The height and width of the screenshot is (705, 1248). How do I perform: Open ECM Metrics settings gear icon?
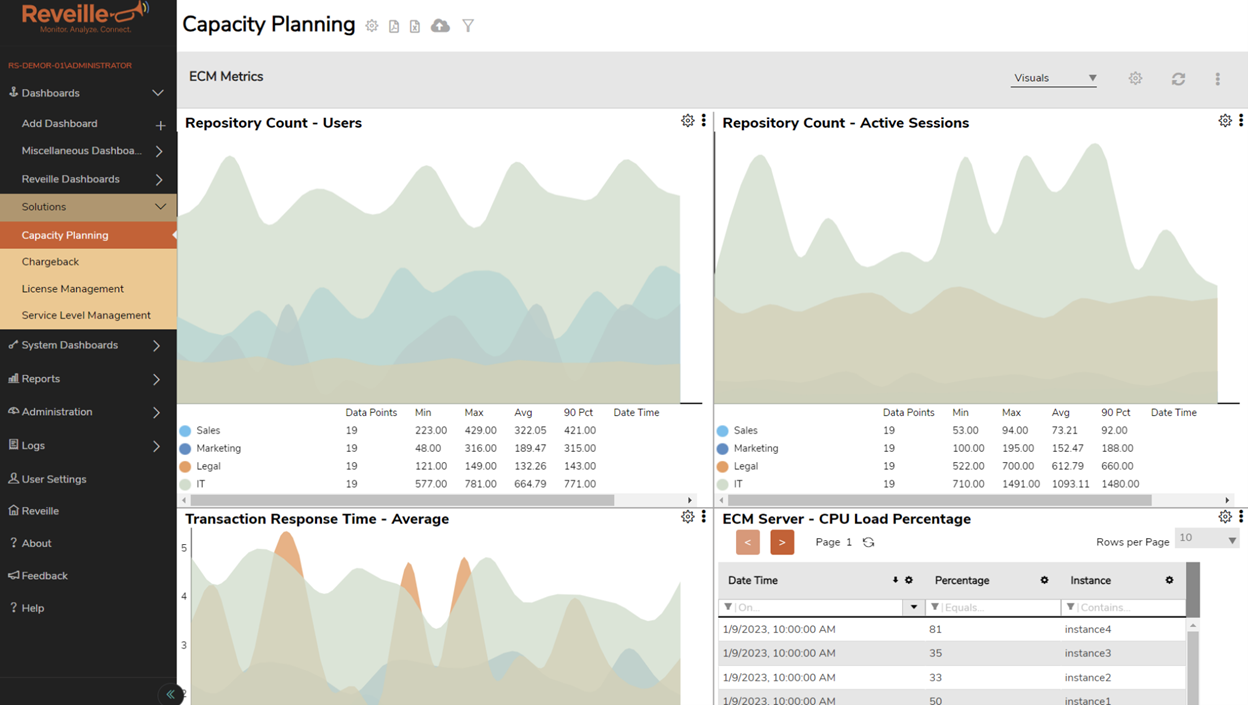(x=1135, y=78)
